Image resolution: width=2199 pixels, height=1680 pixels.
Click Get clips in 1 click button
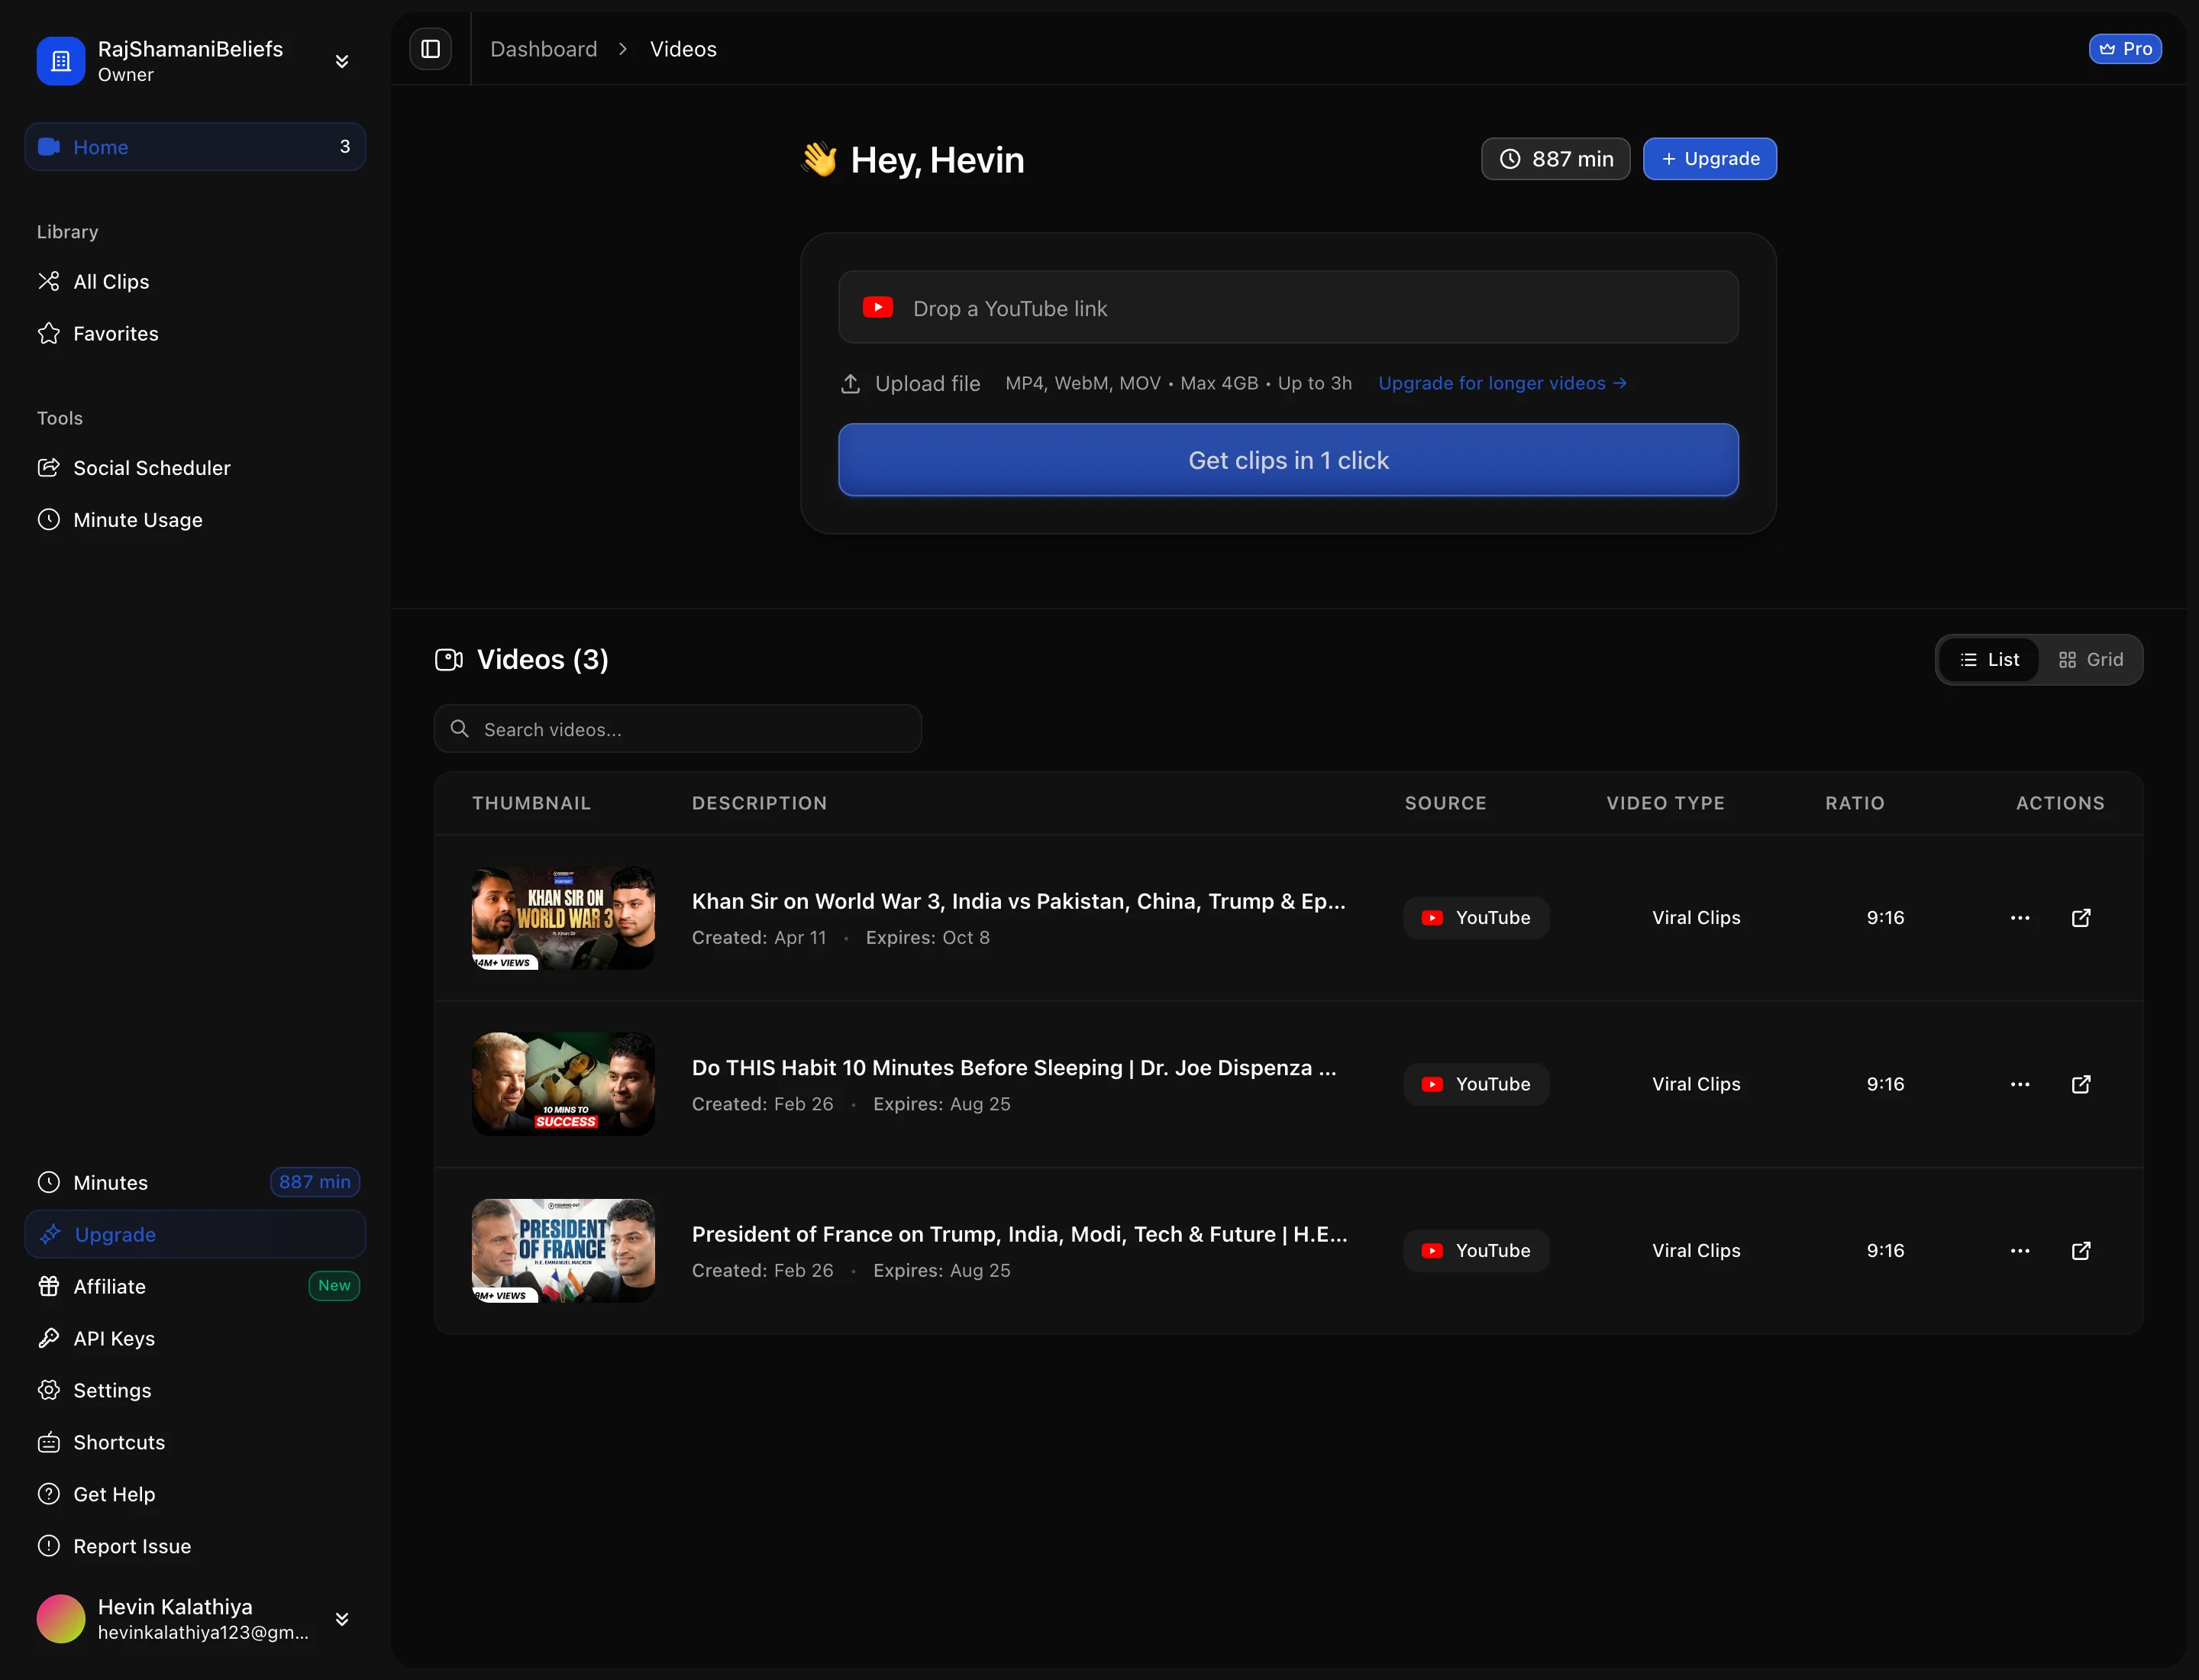pyautogui.click(x=1288, y=460)
